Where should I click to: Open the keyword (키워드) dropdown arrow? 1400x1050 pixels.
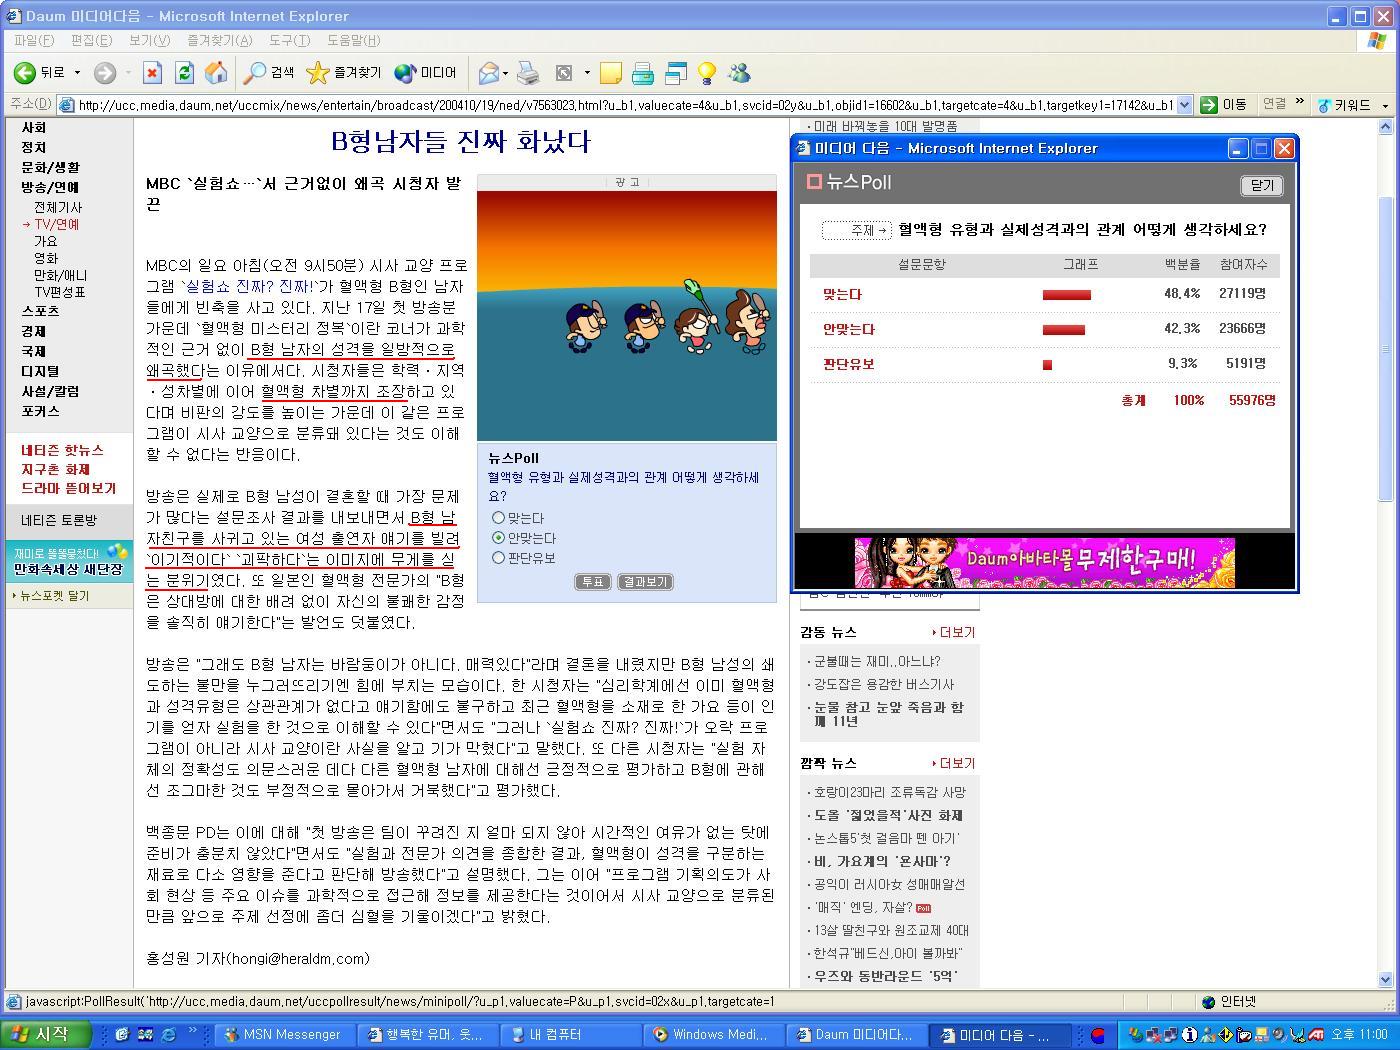[x=1386, y=105]
